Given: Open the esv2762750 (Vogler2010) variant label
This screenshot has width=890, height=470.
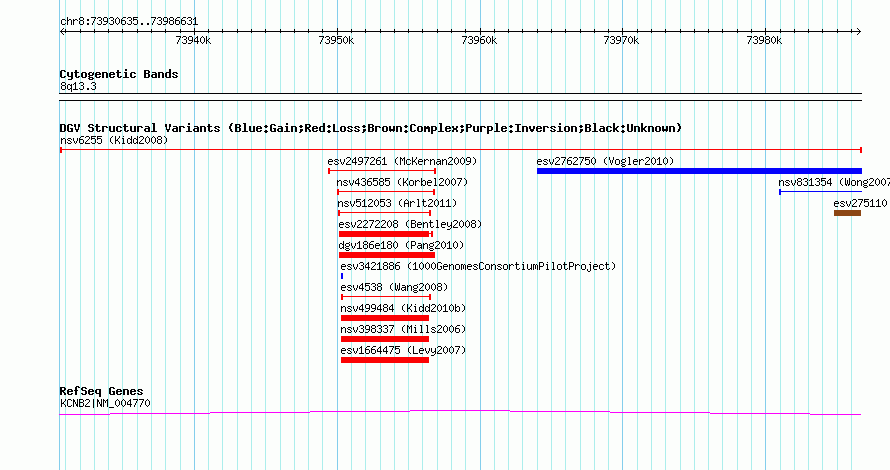Looking at the screenshot, I should click(x=605, y=161).
